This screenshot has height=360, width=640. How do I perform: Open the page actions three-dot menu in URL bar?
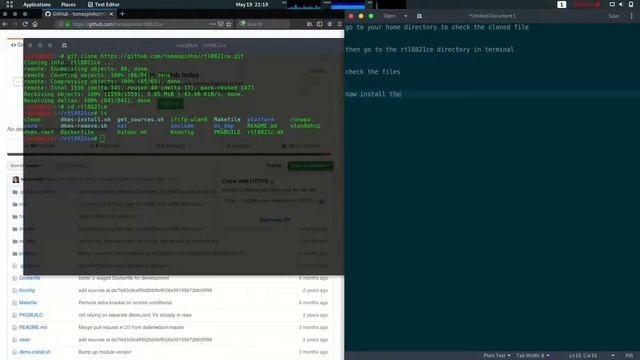click(212, 24)
